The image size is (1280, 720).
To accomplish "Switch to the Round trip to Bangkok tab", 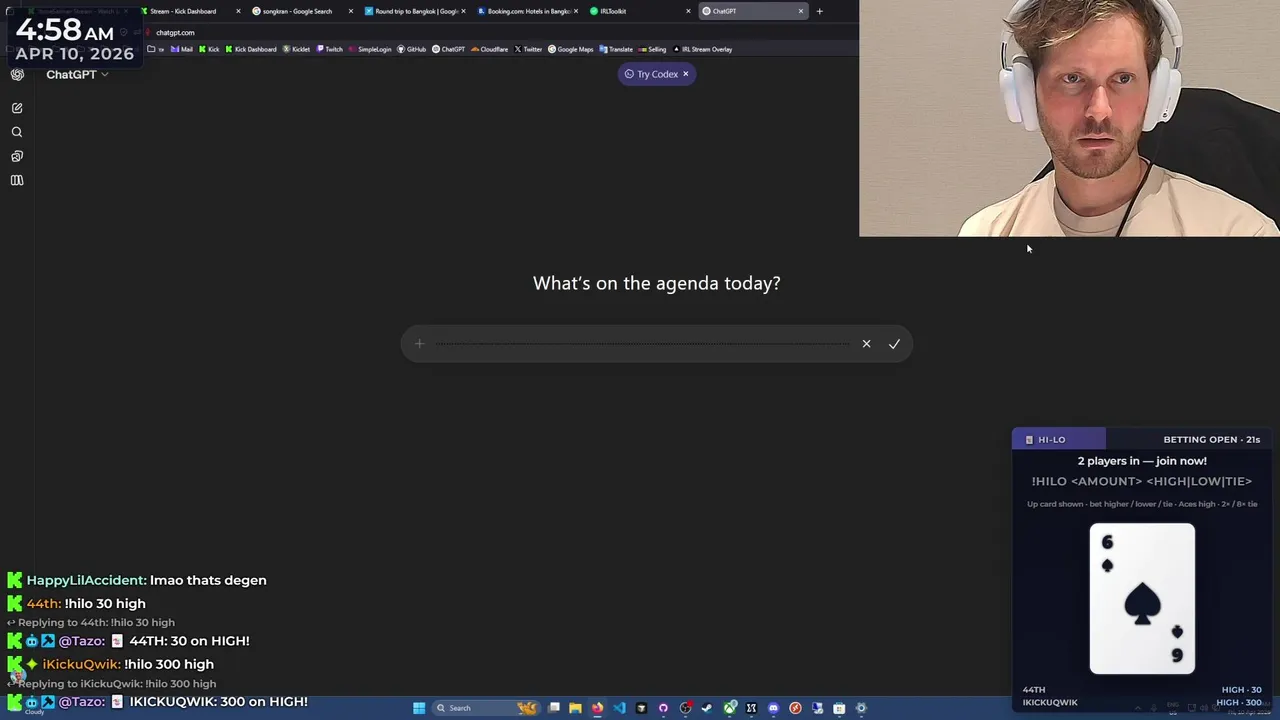I will click(x=412, y=11).
